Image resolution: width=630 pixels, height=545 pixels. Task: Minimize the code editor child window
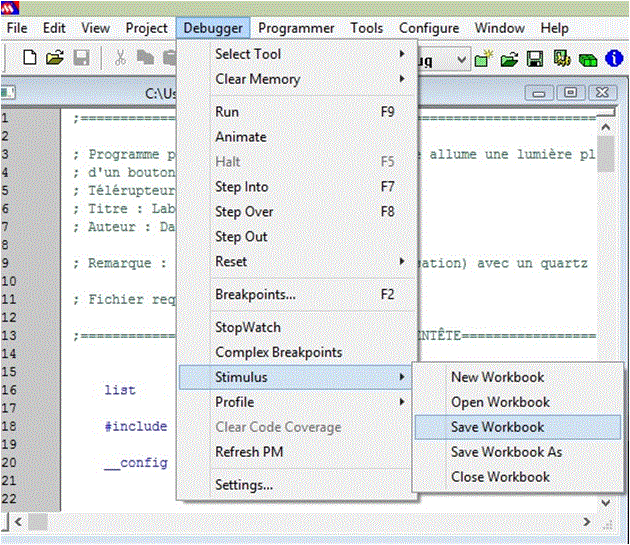click(539, 93)
